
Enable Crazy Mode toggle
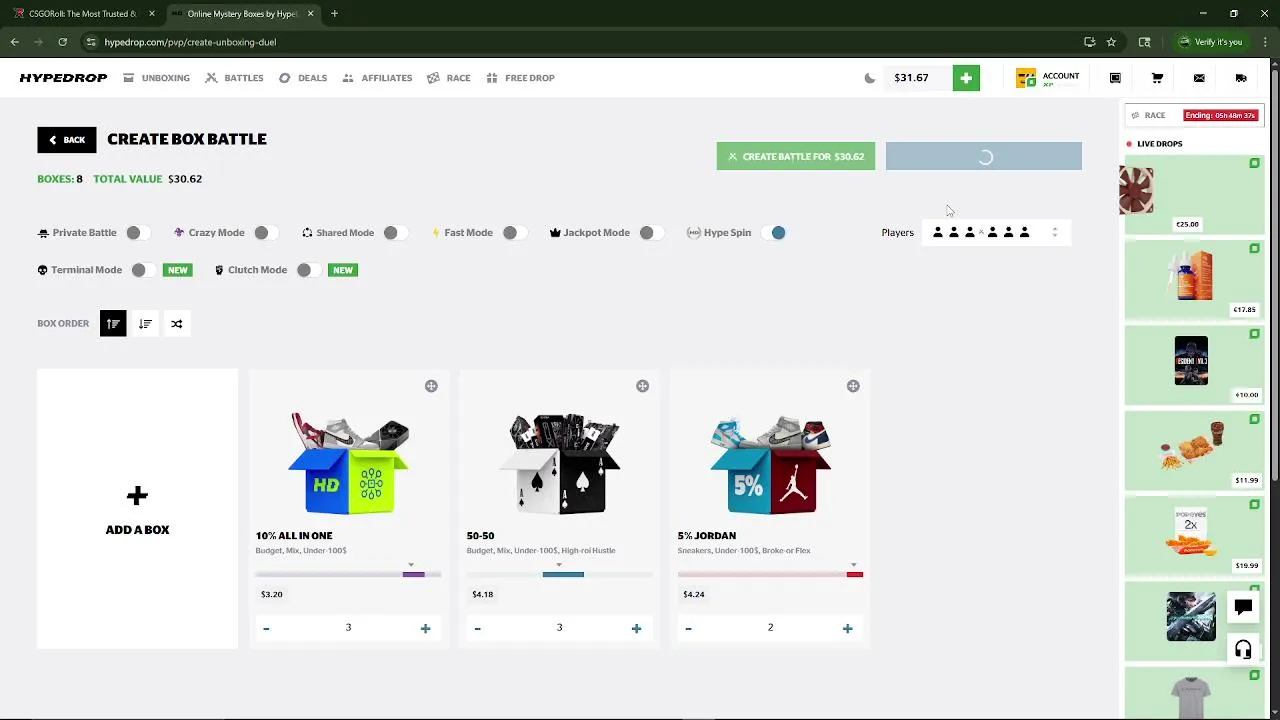pyautogui.click(x=266, y=233)
